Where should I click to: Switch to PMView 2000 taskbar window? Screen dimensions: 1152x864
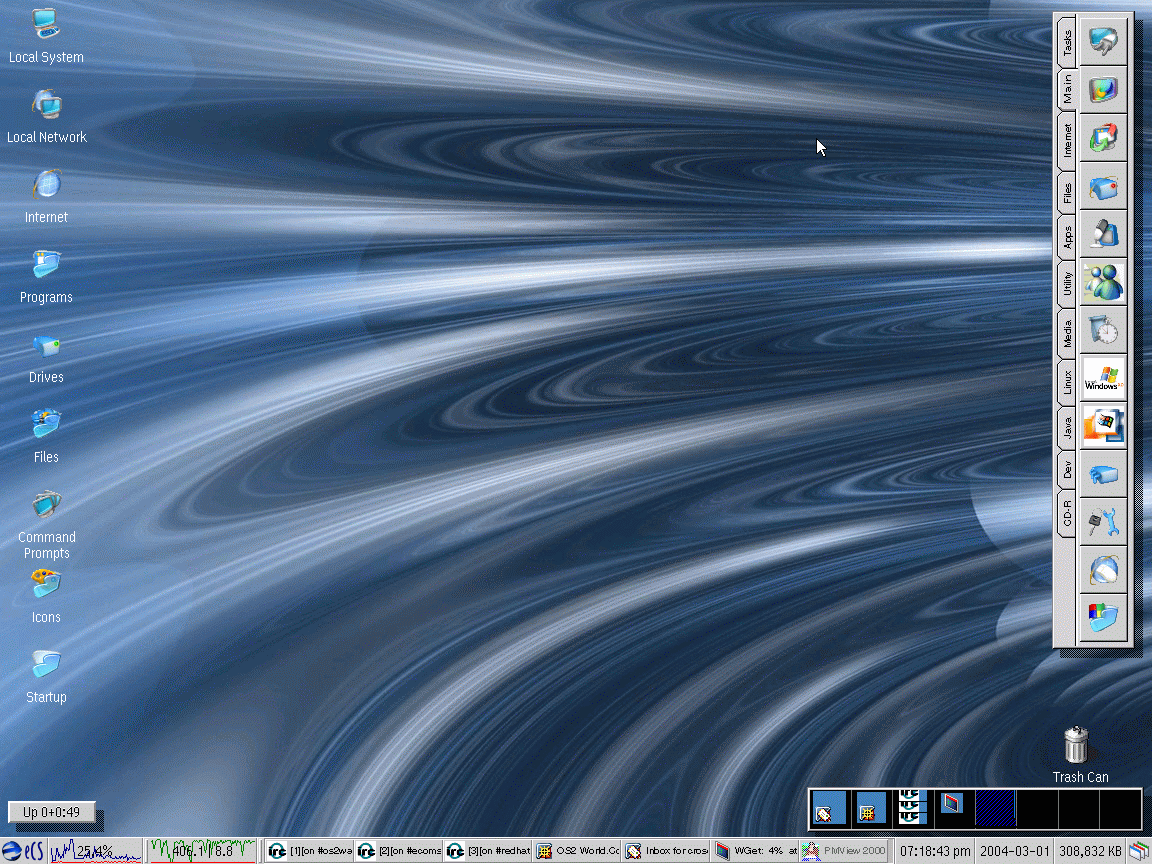click(x=844, y=851)
